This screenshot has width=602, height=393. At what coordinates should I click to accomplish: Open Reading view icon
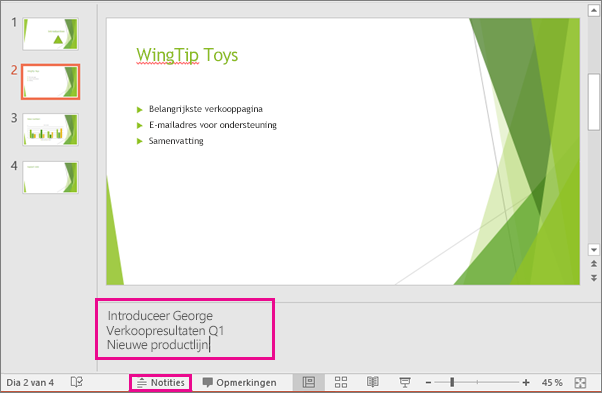pos(373,382)
